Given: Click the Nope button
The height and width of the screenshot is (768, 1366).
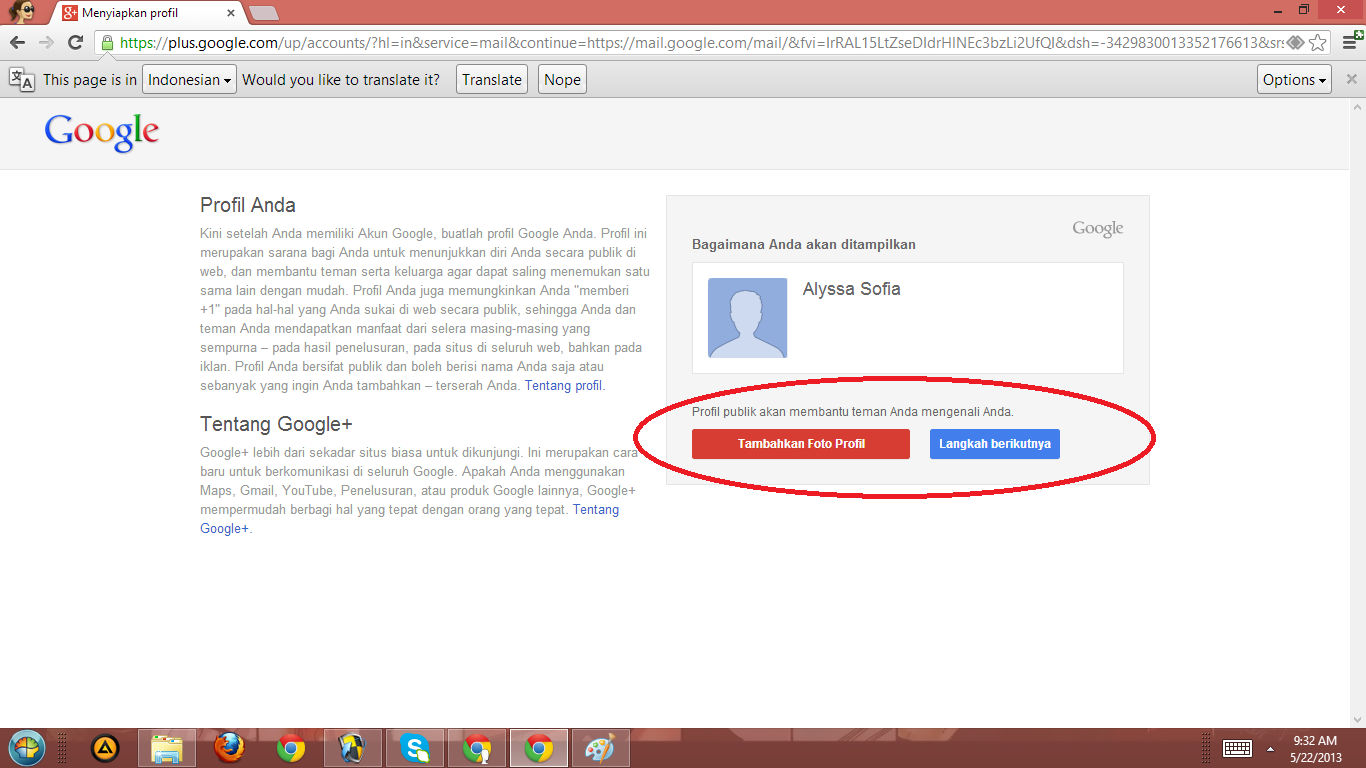Looking at the screenshot, I should (562, 80).
